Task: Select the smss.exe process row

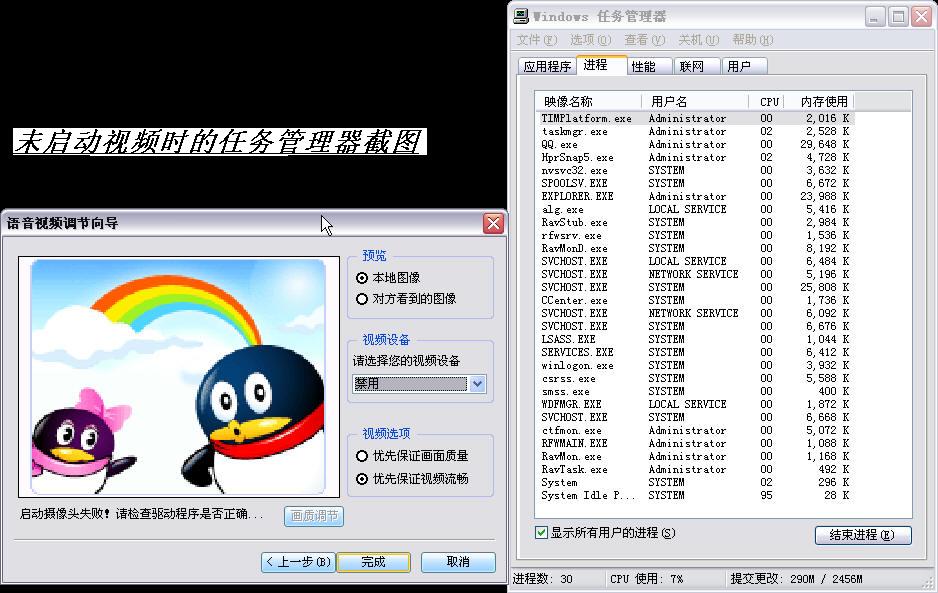Action: click(695, 391)
